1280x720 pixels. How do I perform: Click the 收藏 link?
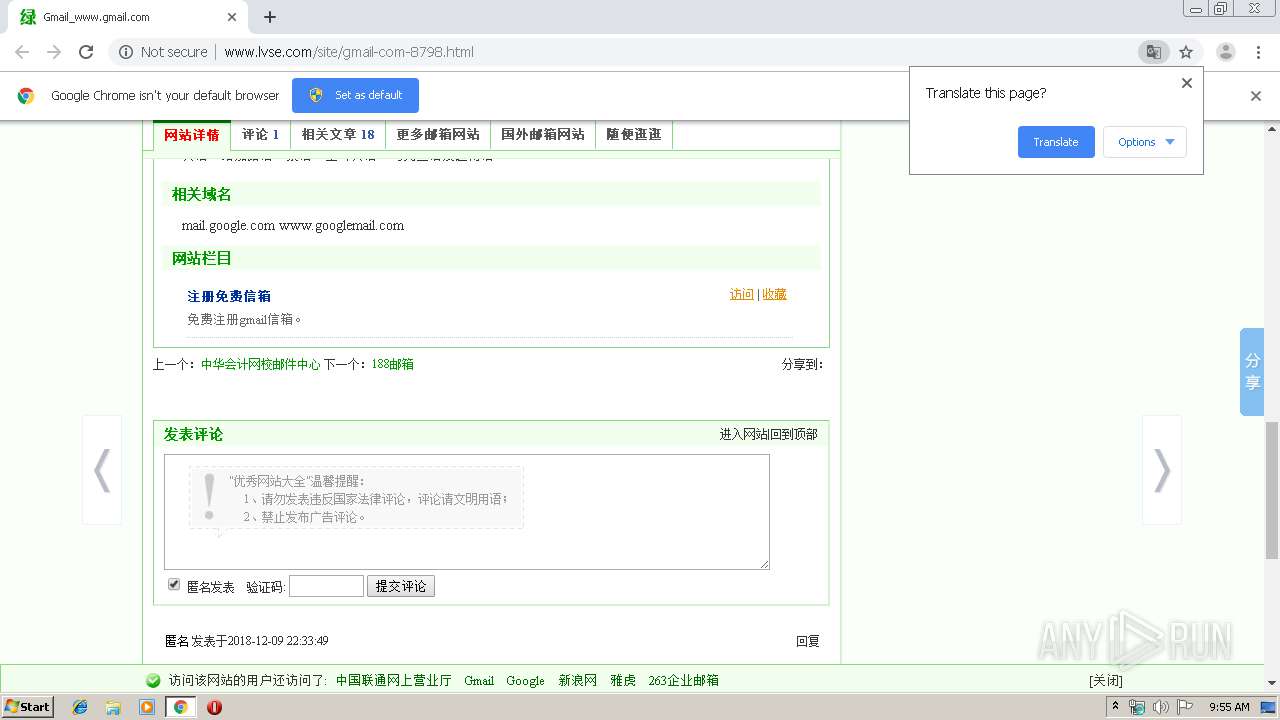pos(774,294)
